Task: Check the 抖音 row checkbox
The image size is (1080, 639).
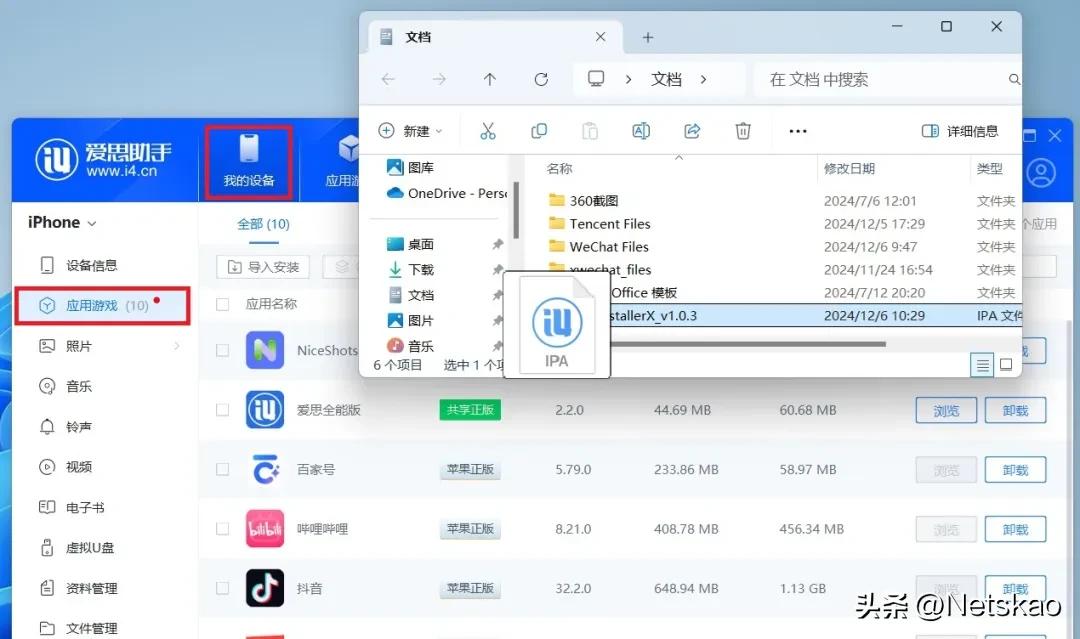Action: 222,588
